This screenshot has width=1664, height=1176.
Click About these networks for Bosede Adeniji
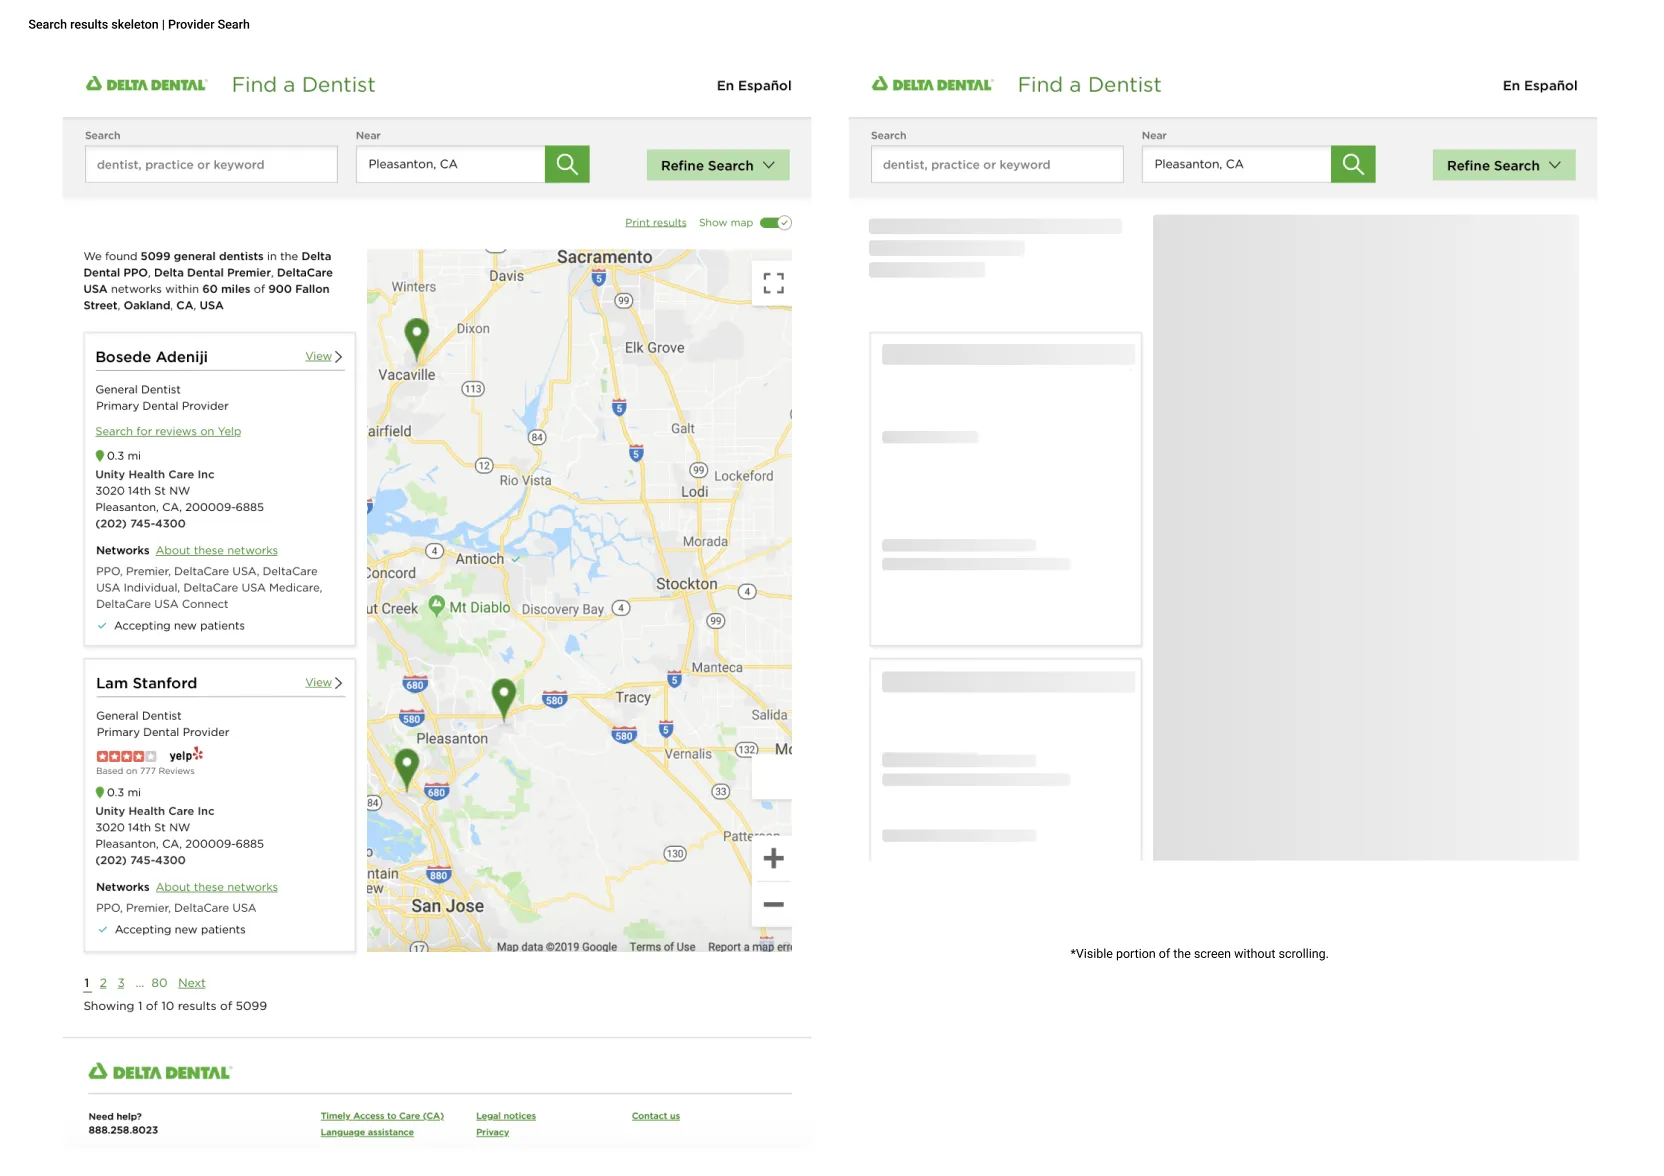pos(216,550)
